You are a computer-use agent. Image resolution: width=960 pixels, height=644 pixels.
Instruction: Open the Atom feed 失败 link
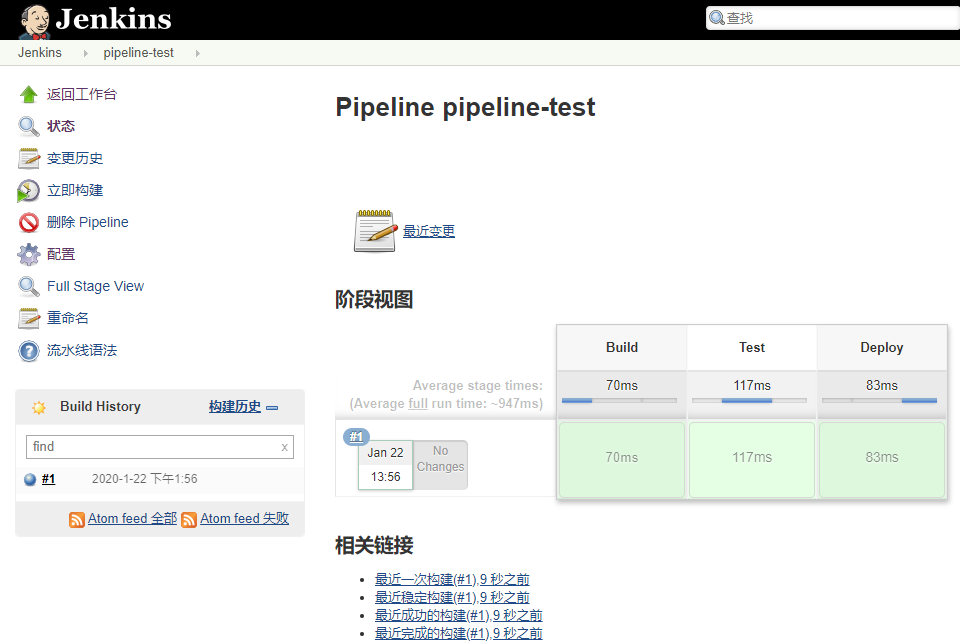coord(244,519)
